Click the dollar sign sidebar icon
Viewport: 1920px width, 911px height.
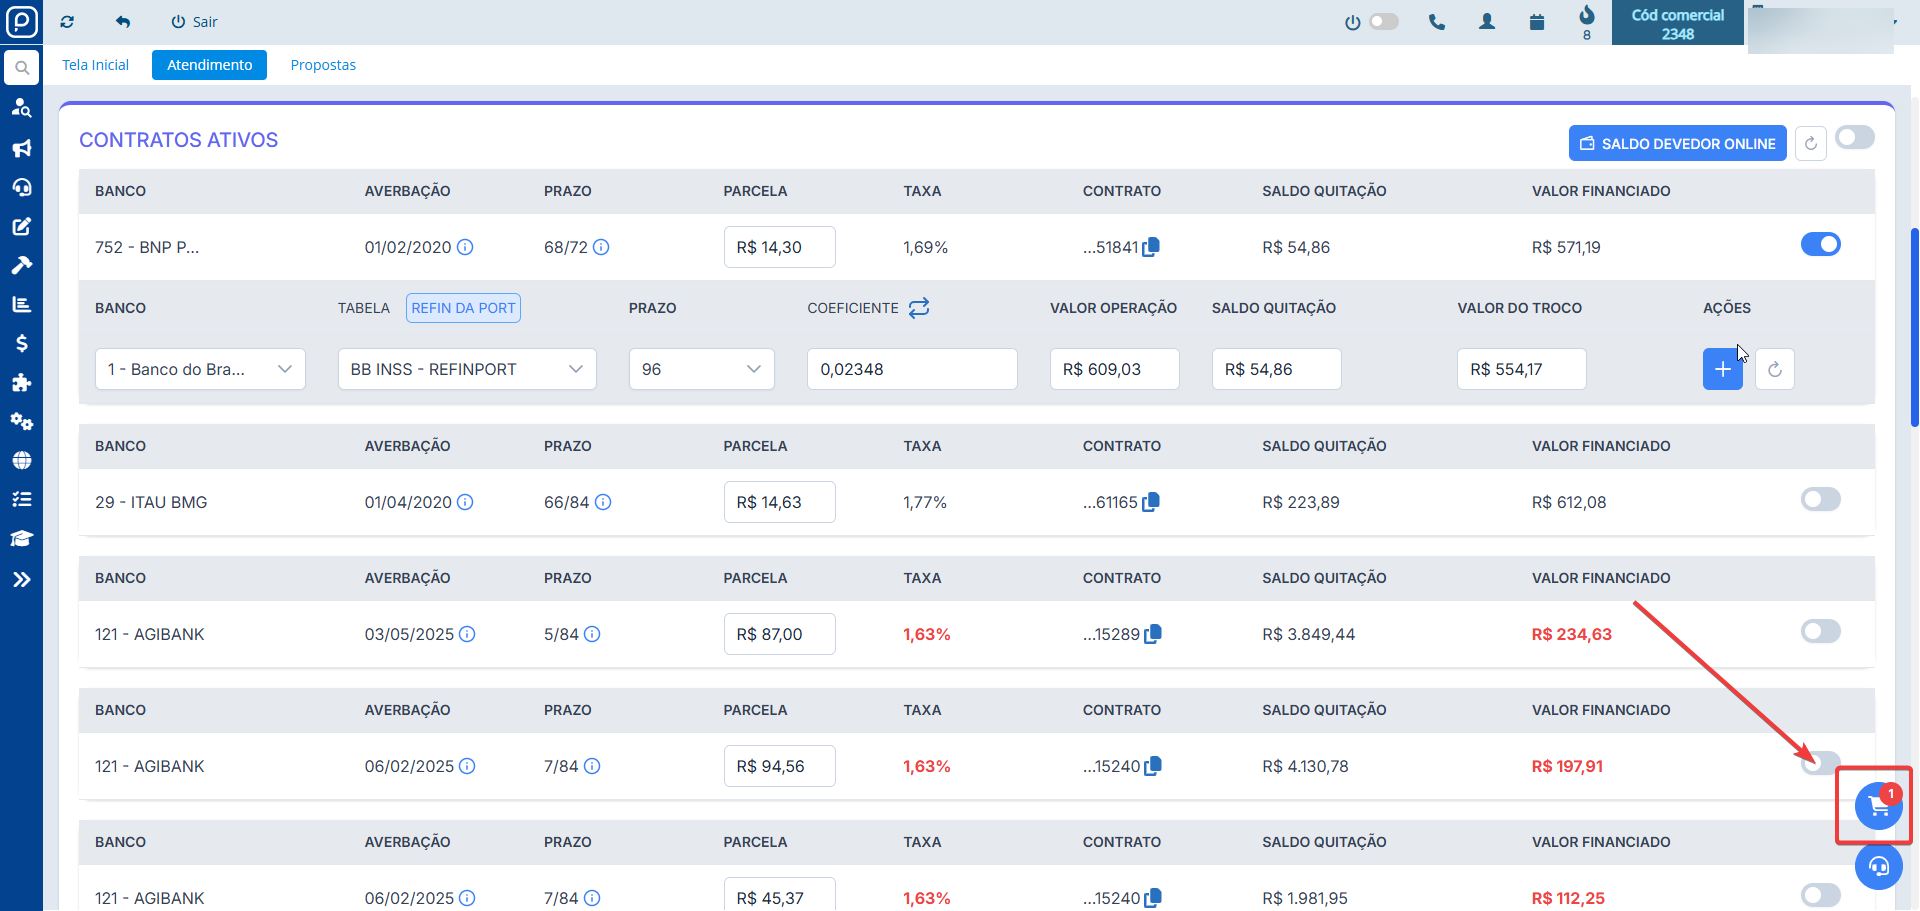coord(21,344)
